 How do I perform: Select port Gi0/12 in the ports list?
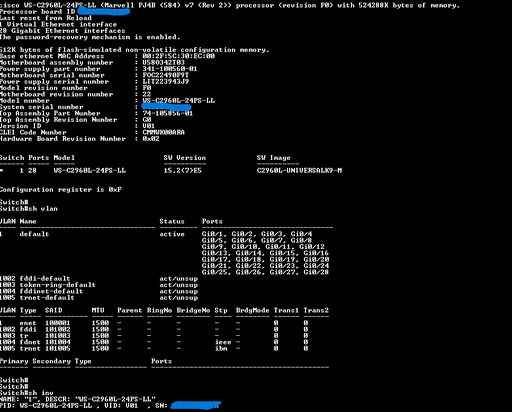312,247
